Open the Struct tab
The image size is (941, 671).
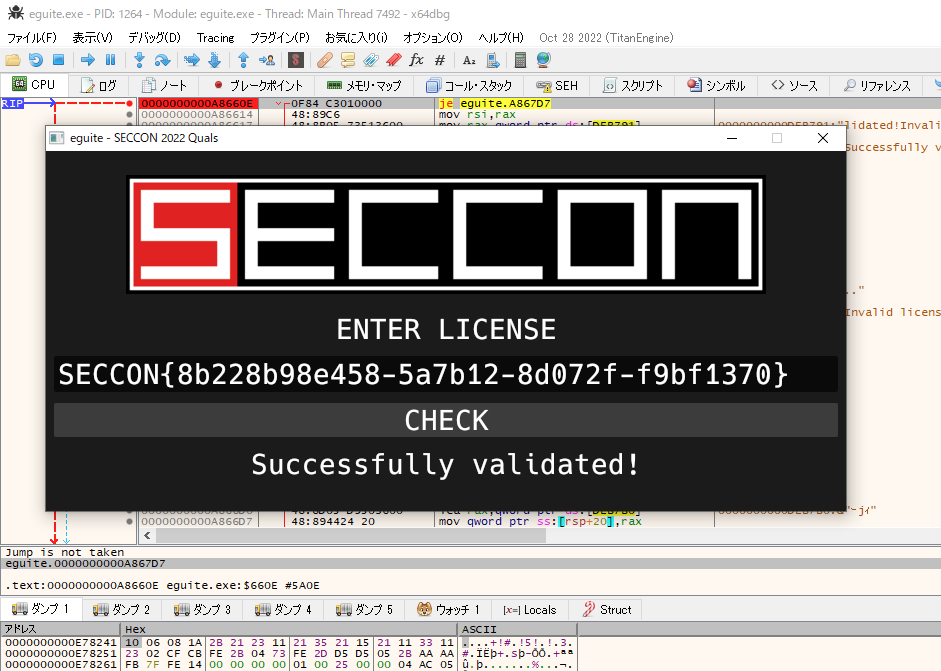point(606,609)
